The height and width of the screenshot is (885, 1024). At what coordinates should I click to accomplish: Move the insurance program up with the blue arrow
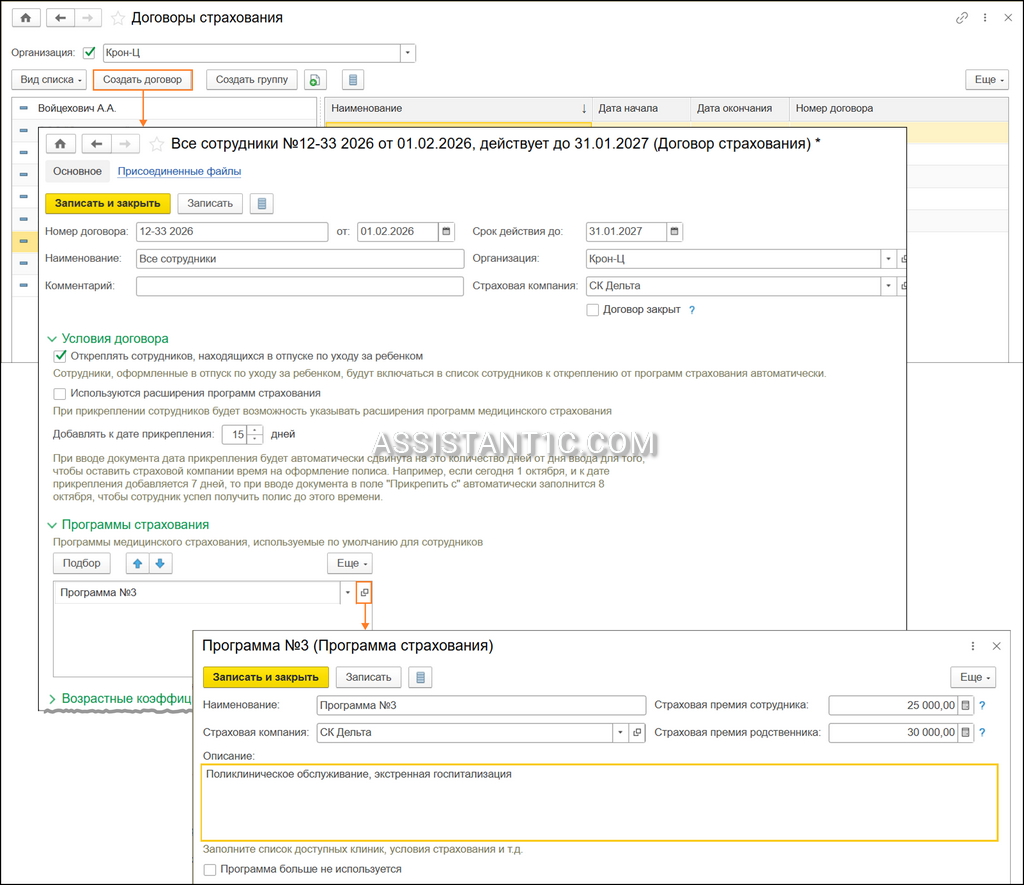point(137,563)
